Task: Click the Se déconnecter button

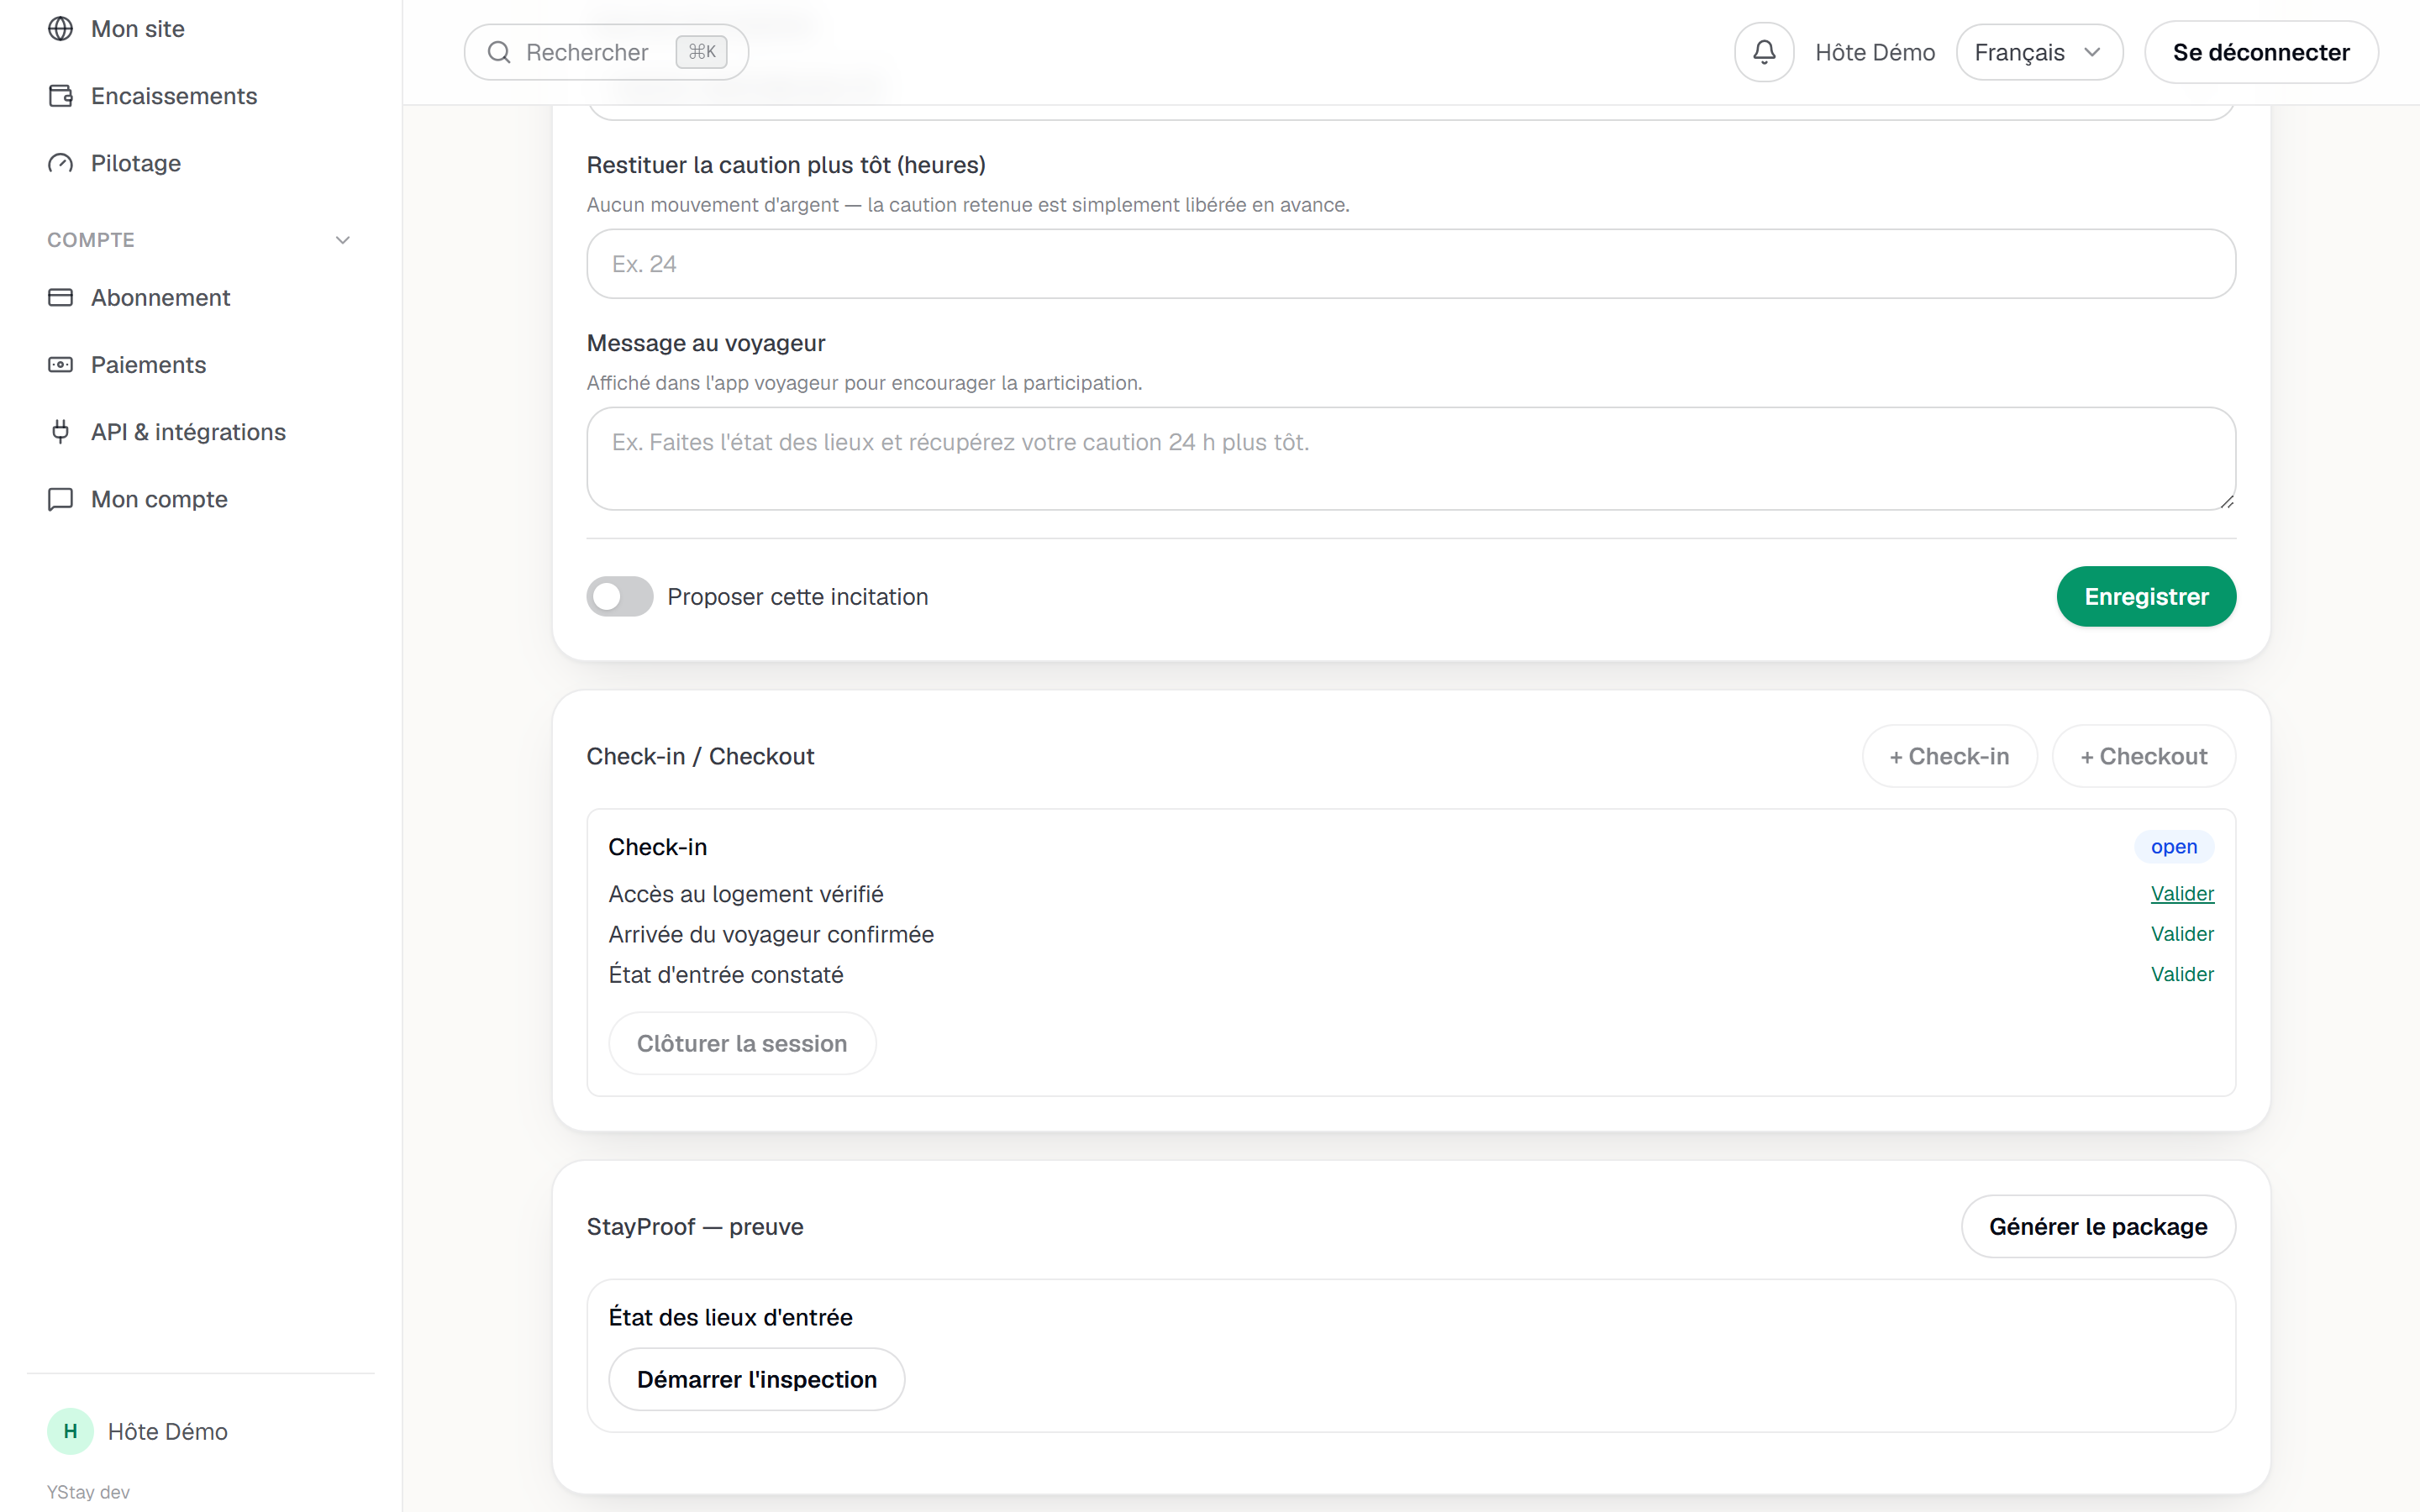Action: [x=2261, y=52]
